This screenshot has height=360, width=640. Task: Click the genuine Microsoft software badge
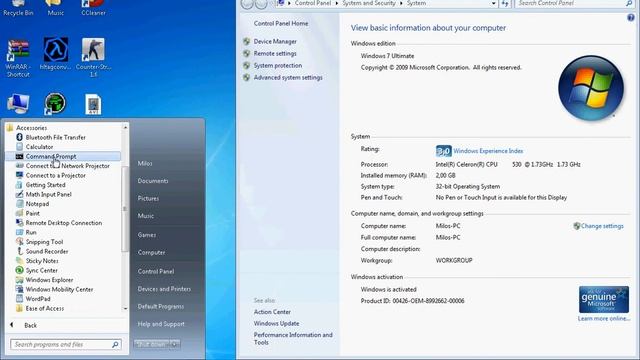[604, 299]
